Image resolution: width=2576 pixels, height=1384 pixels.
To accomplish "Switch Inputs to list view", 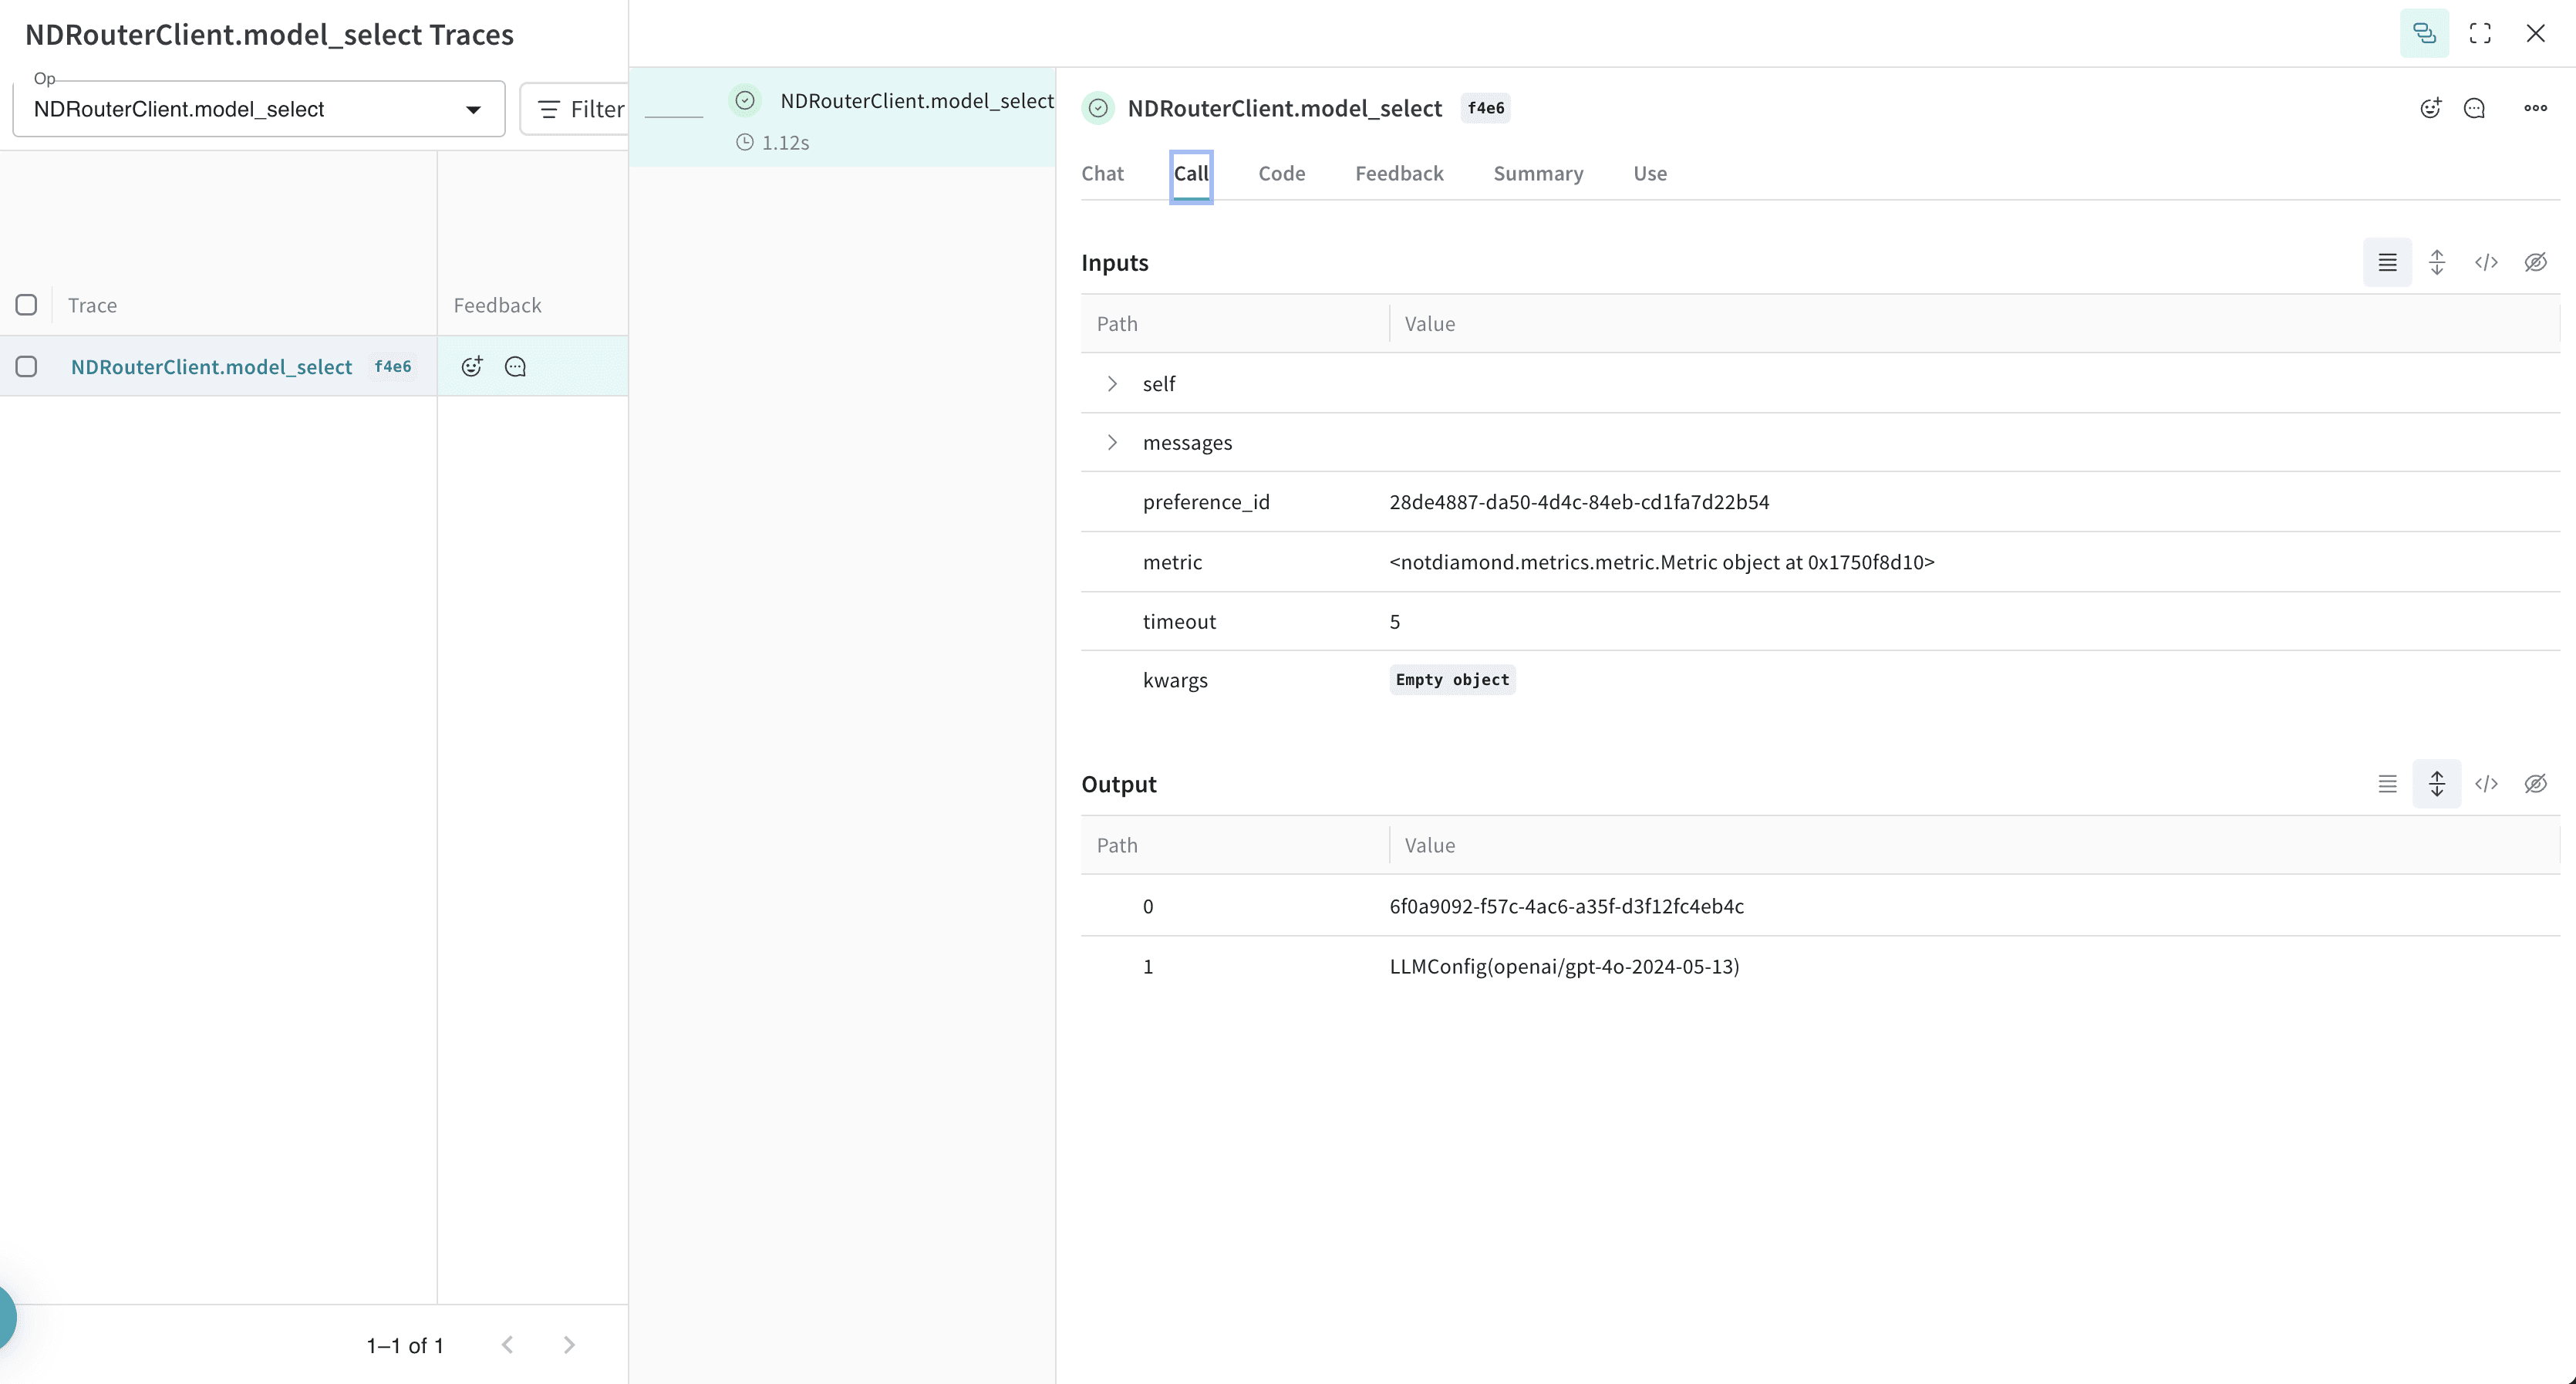I will coord(2387,263).
